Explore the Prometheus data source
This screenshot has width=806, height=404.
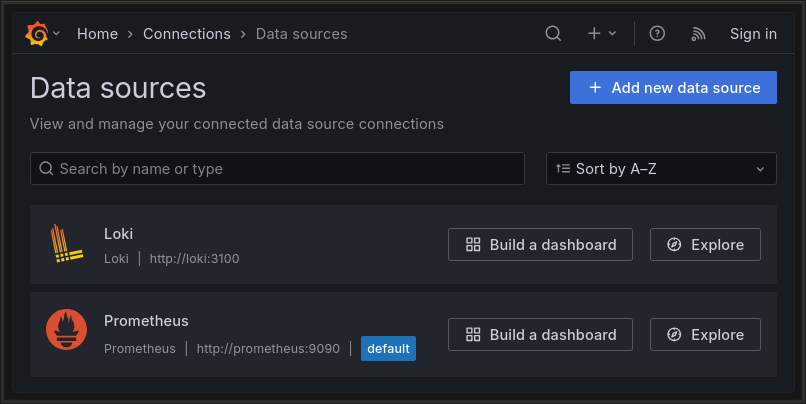pyautogui.click(x=705, y=334)
